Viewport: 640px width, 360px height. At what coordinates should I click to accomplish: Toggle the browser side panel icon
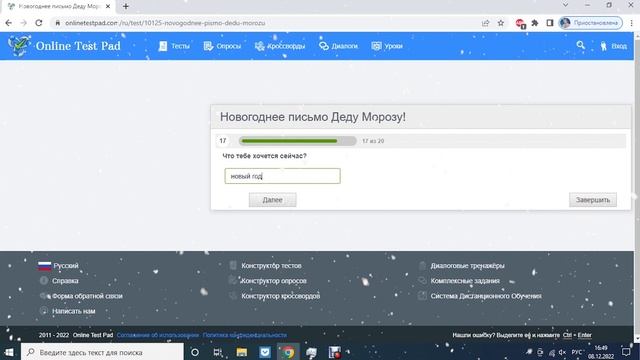pos(550,23)
